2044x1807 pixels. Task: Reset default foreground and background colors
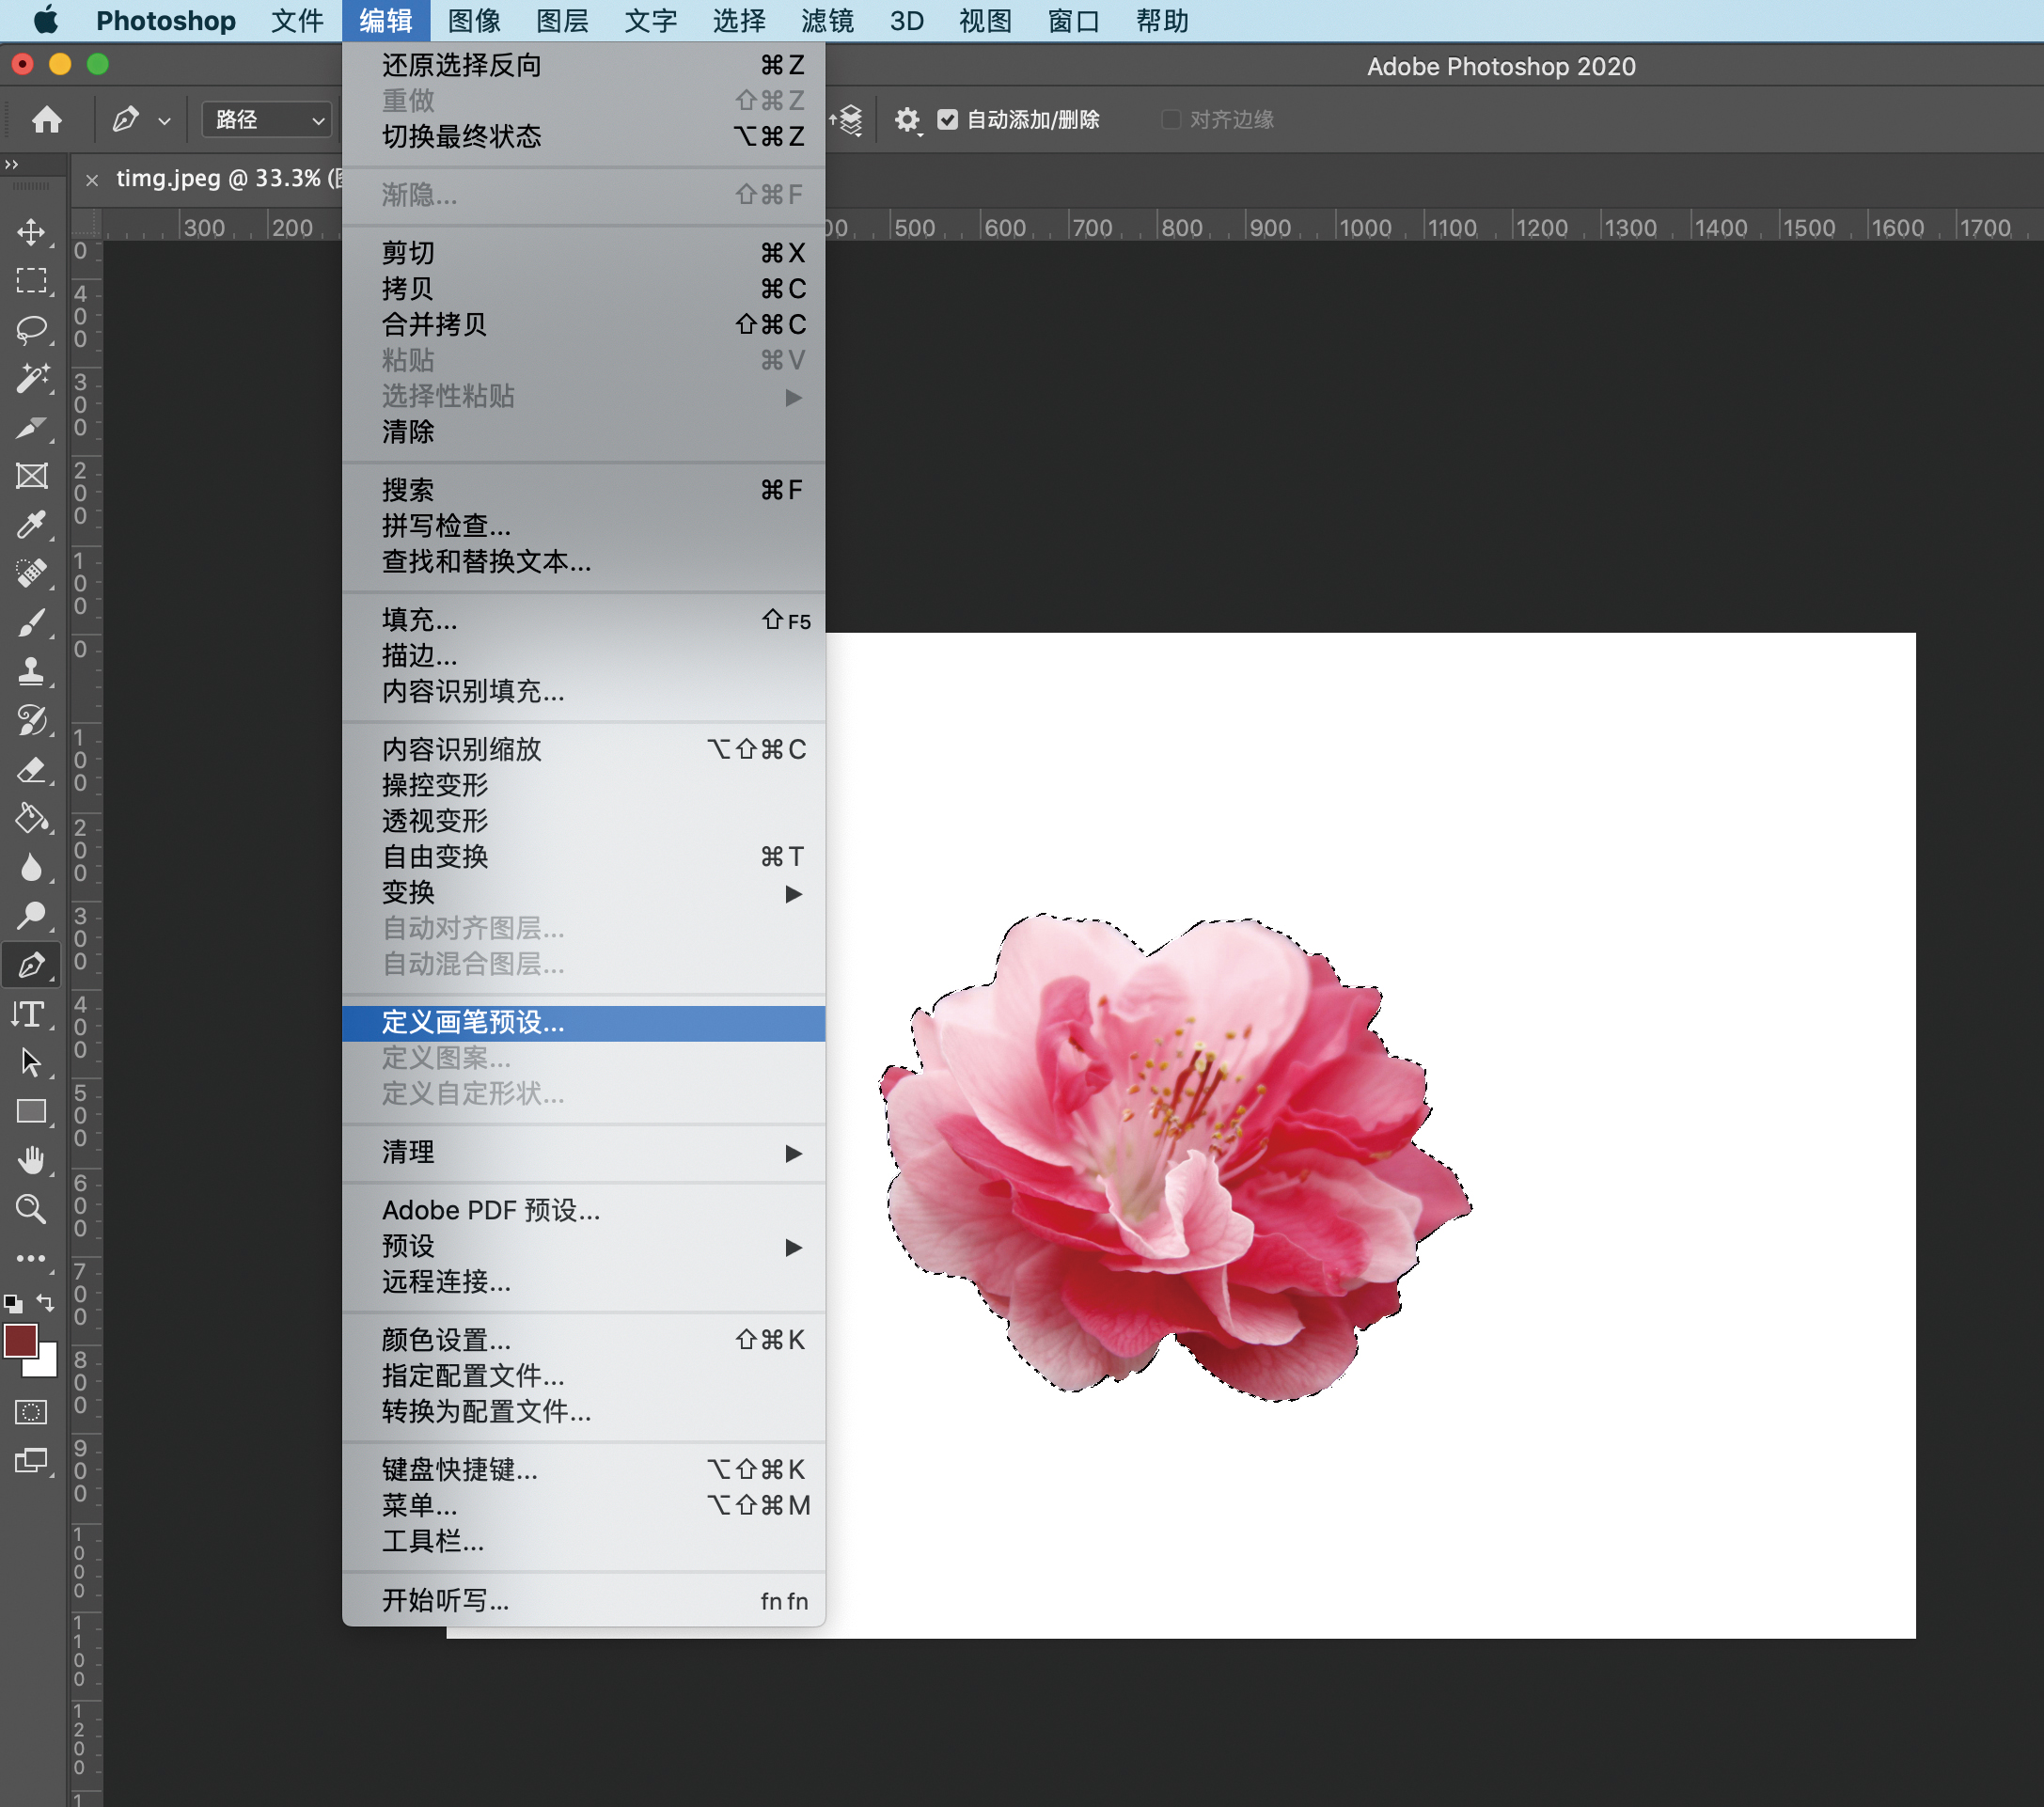pos(13,1303)
